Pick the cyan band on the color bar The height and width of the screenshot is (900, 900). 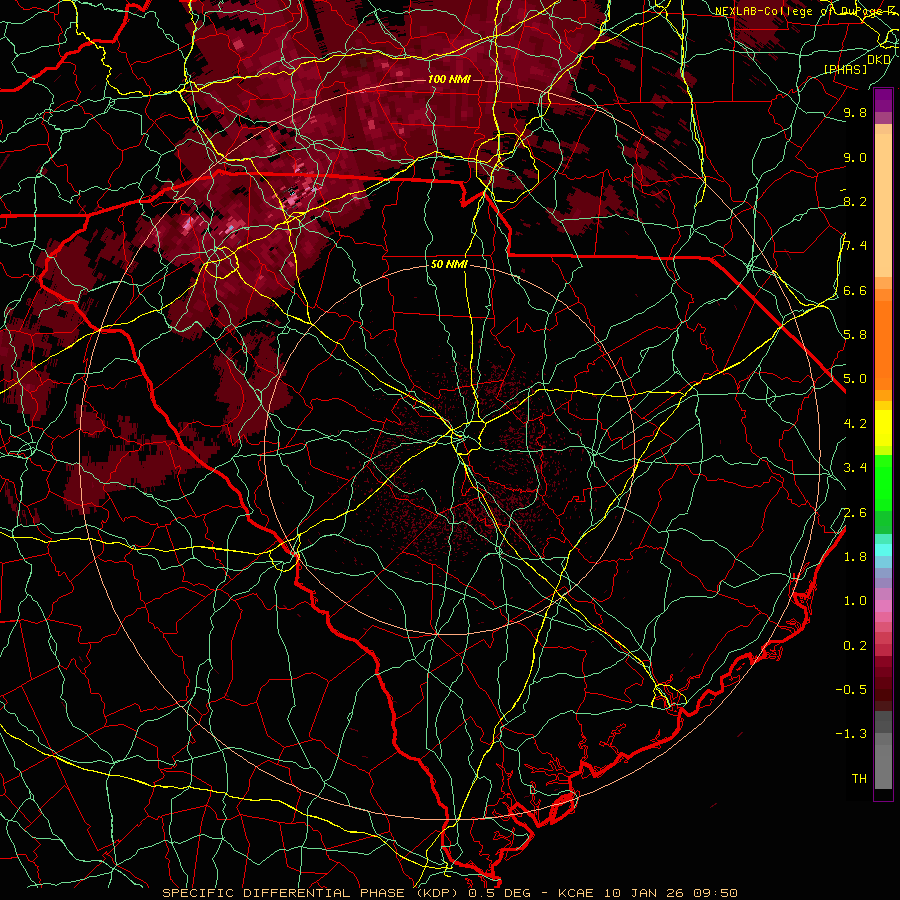pyautogui.click(x=883, y=550)
